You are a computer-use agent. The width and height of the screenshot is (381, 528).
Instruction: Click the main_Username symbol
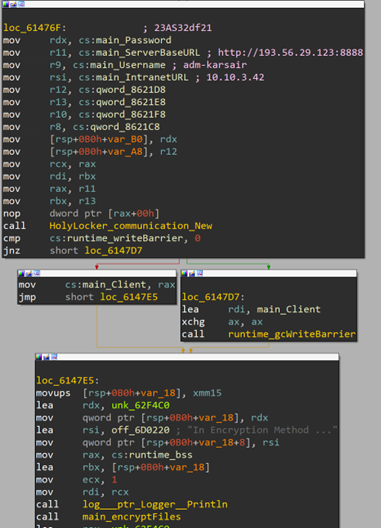pos(128,65)
